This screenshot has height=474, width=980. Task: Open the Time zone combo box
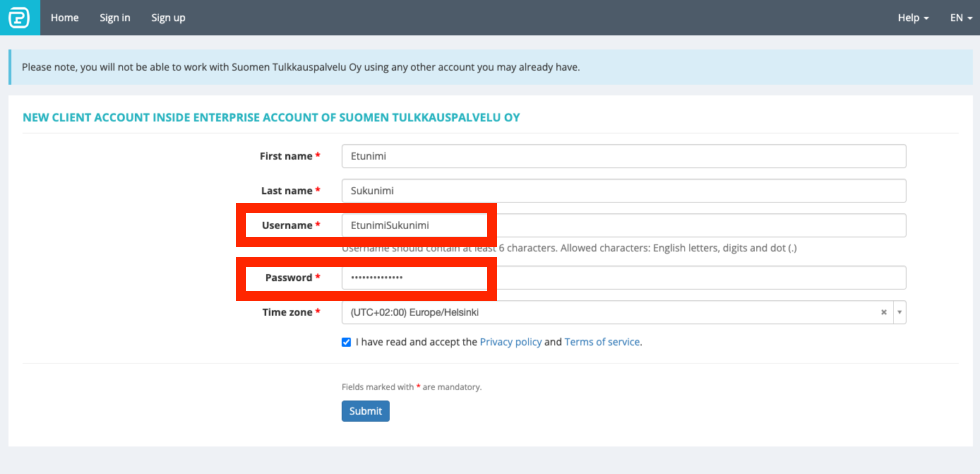tap(624, 312)
